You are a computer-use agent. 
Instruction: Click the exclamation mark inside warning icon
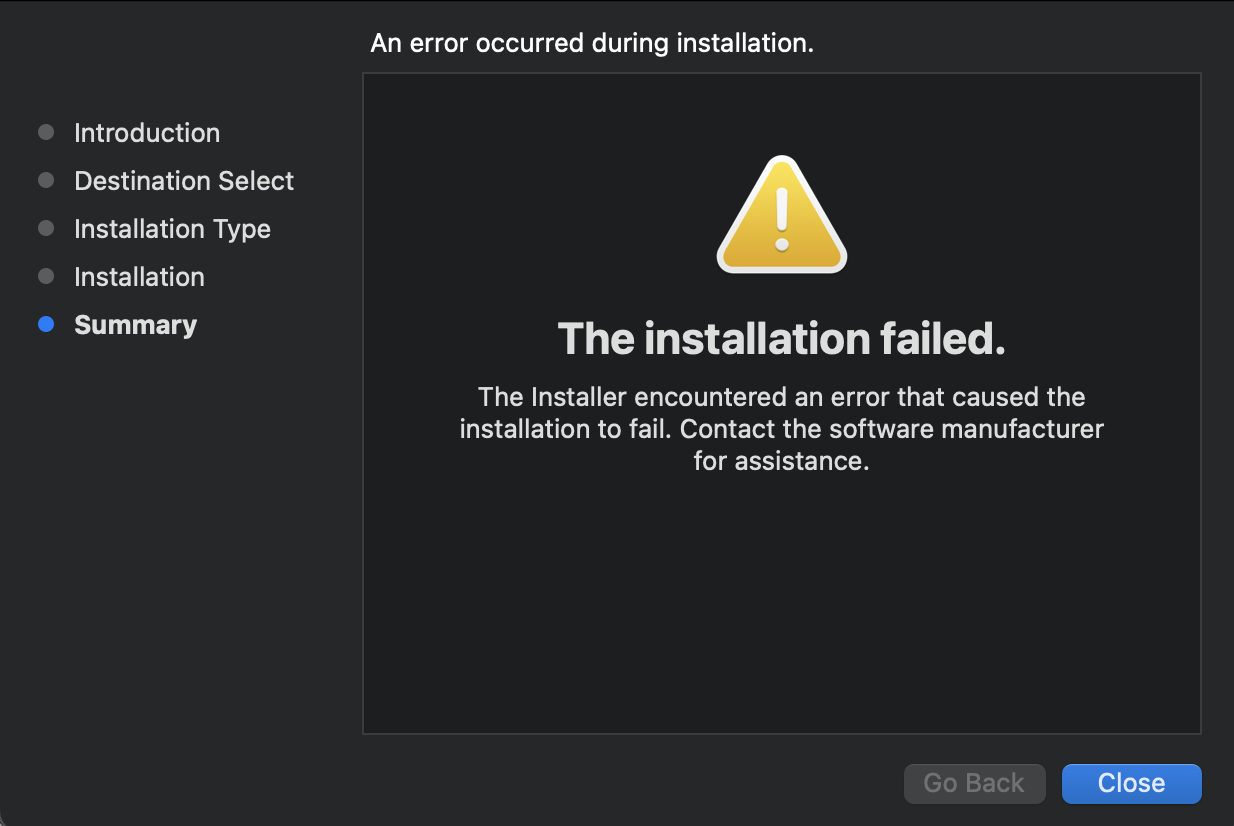tap(782, 219)
